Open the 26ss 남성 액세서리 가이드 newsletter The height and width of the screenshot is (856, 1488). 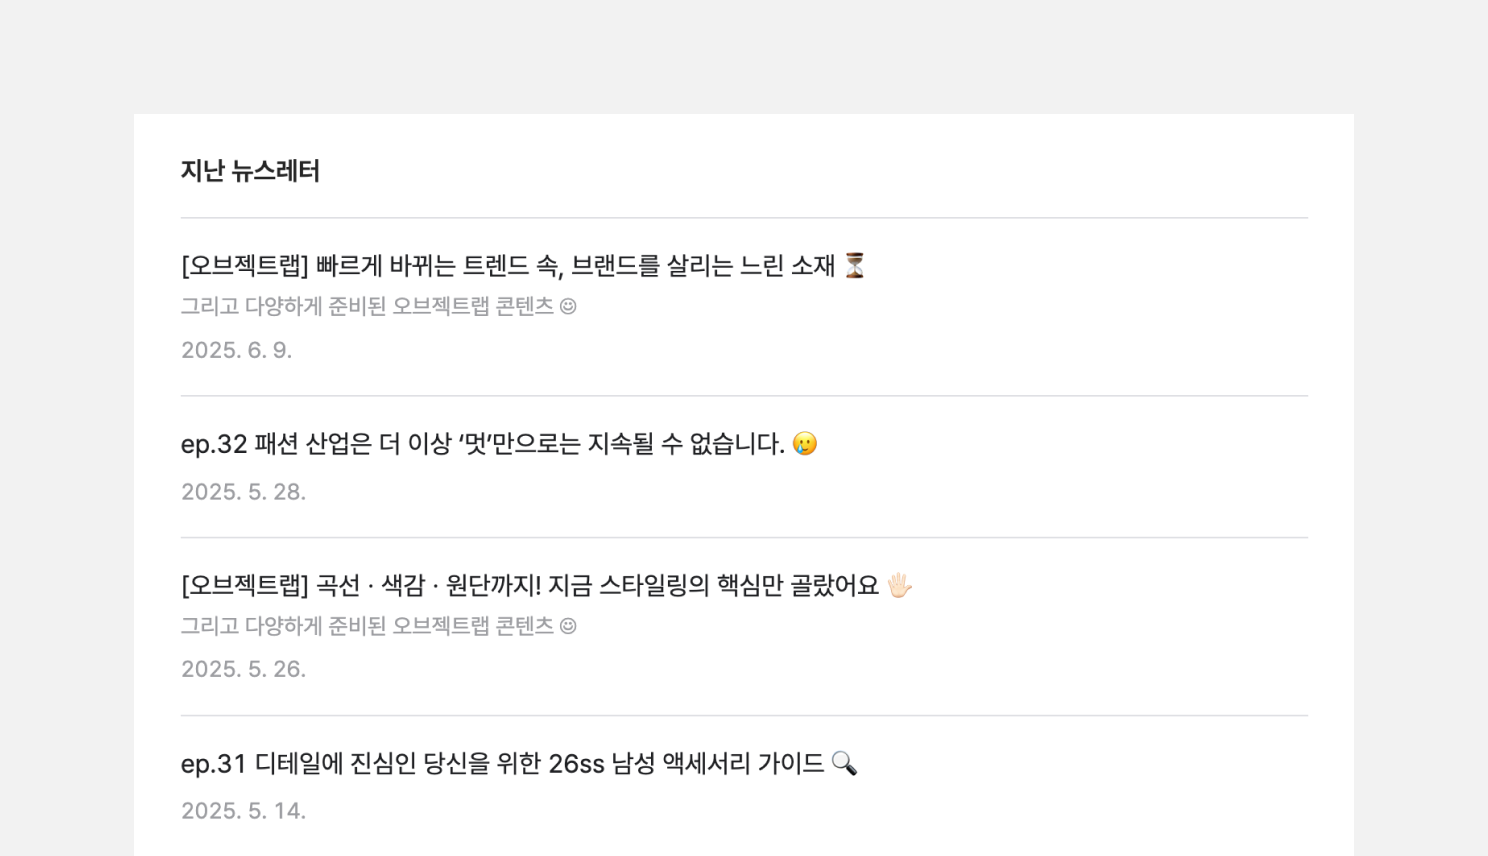tap(519, 764)
